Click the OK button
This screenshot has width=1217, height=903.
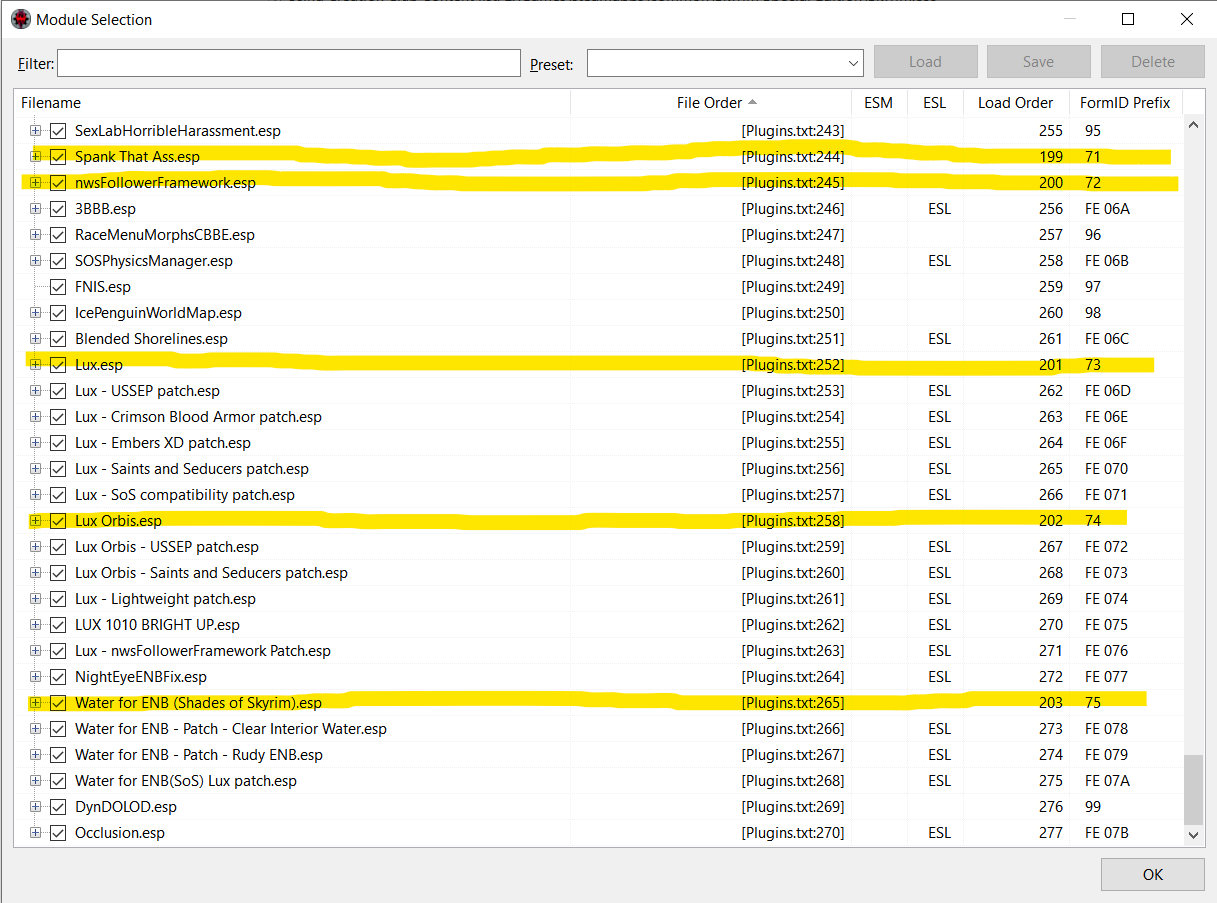click(1153, 874)
